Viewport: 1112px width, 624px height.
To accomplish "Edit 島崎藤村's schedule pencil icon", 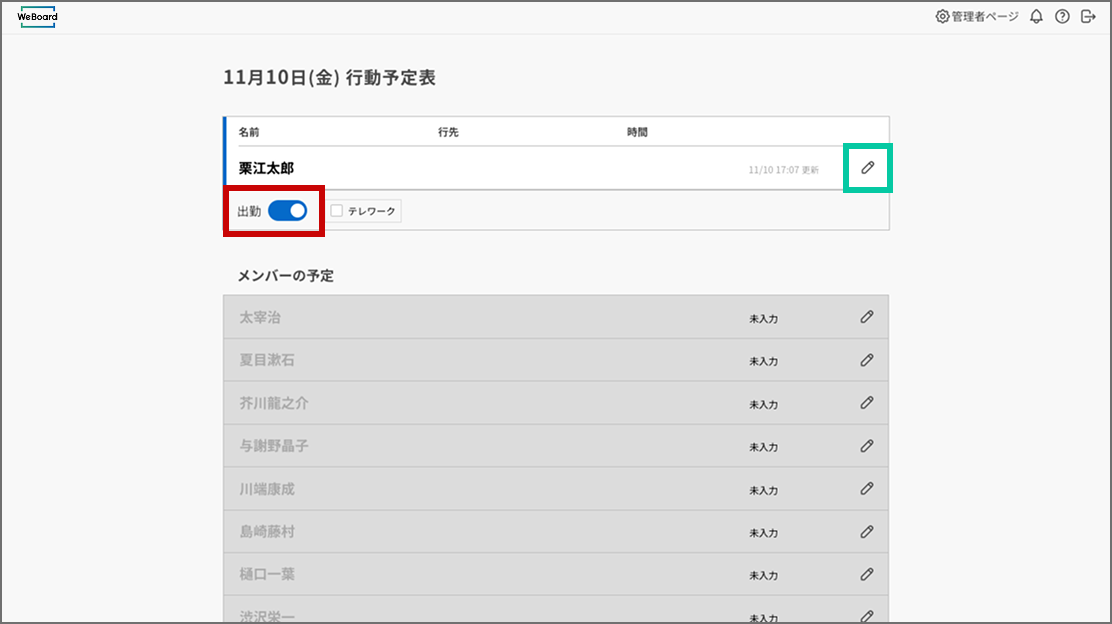I will tap(866, 532).
